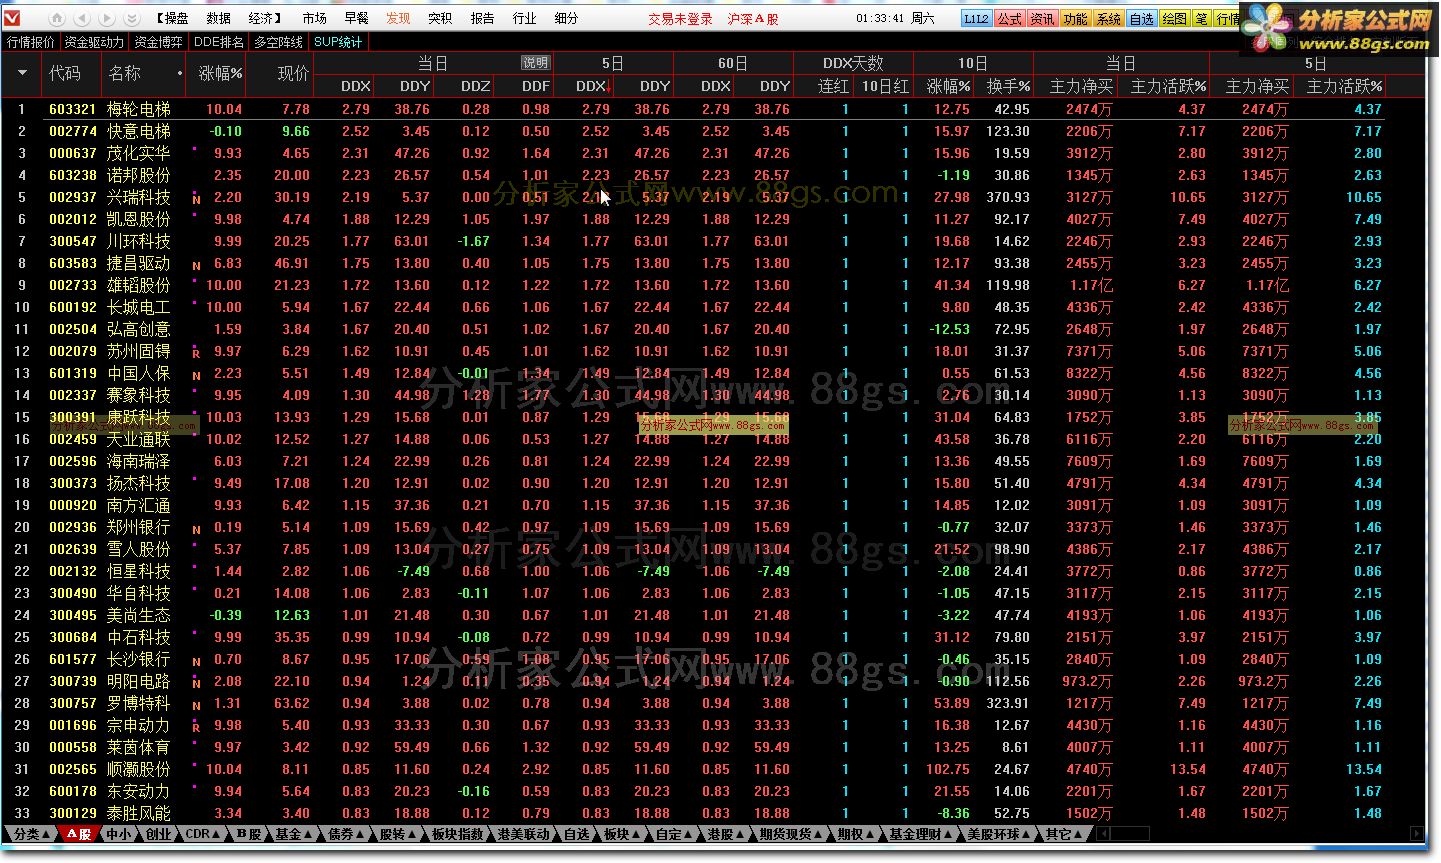The width and height of the screenshot is (1441, 863).
Task: Sort by the 连红 column header
Action: (x=833, y=86)
